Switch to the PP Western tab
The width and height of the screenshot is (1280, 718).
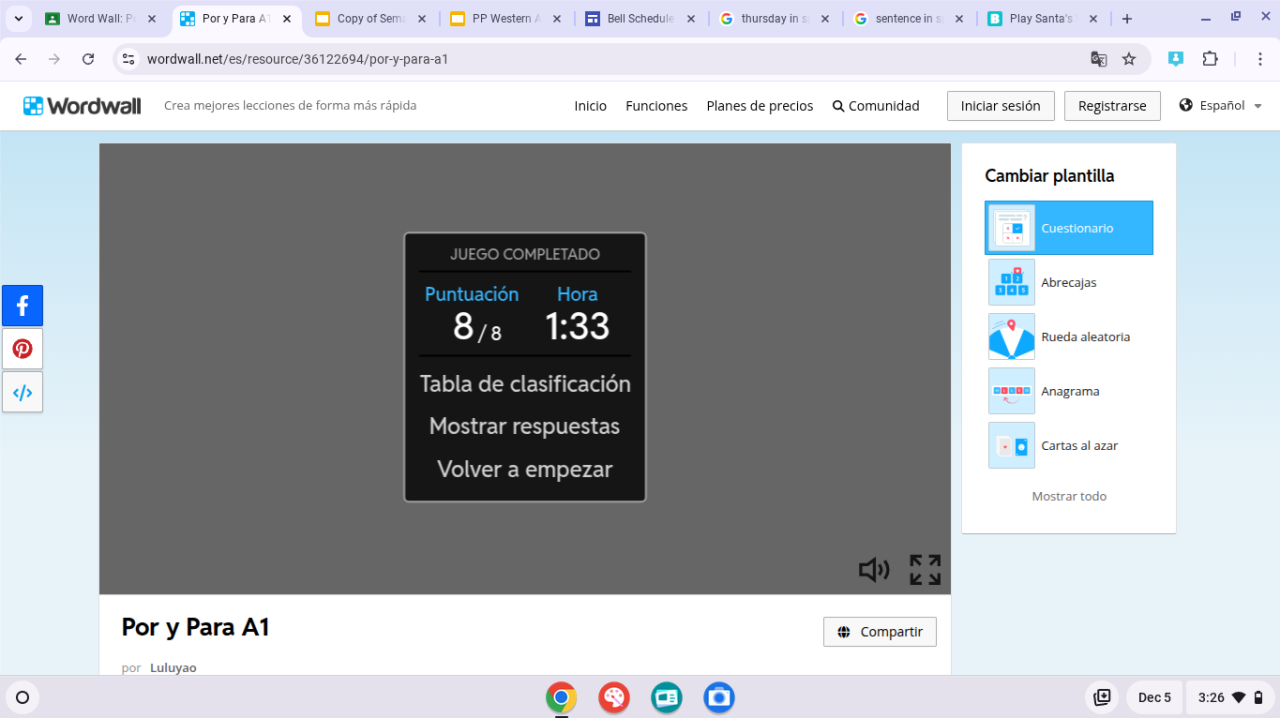pyautogui.click(x=505, y=18)
